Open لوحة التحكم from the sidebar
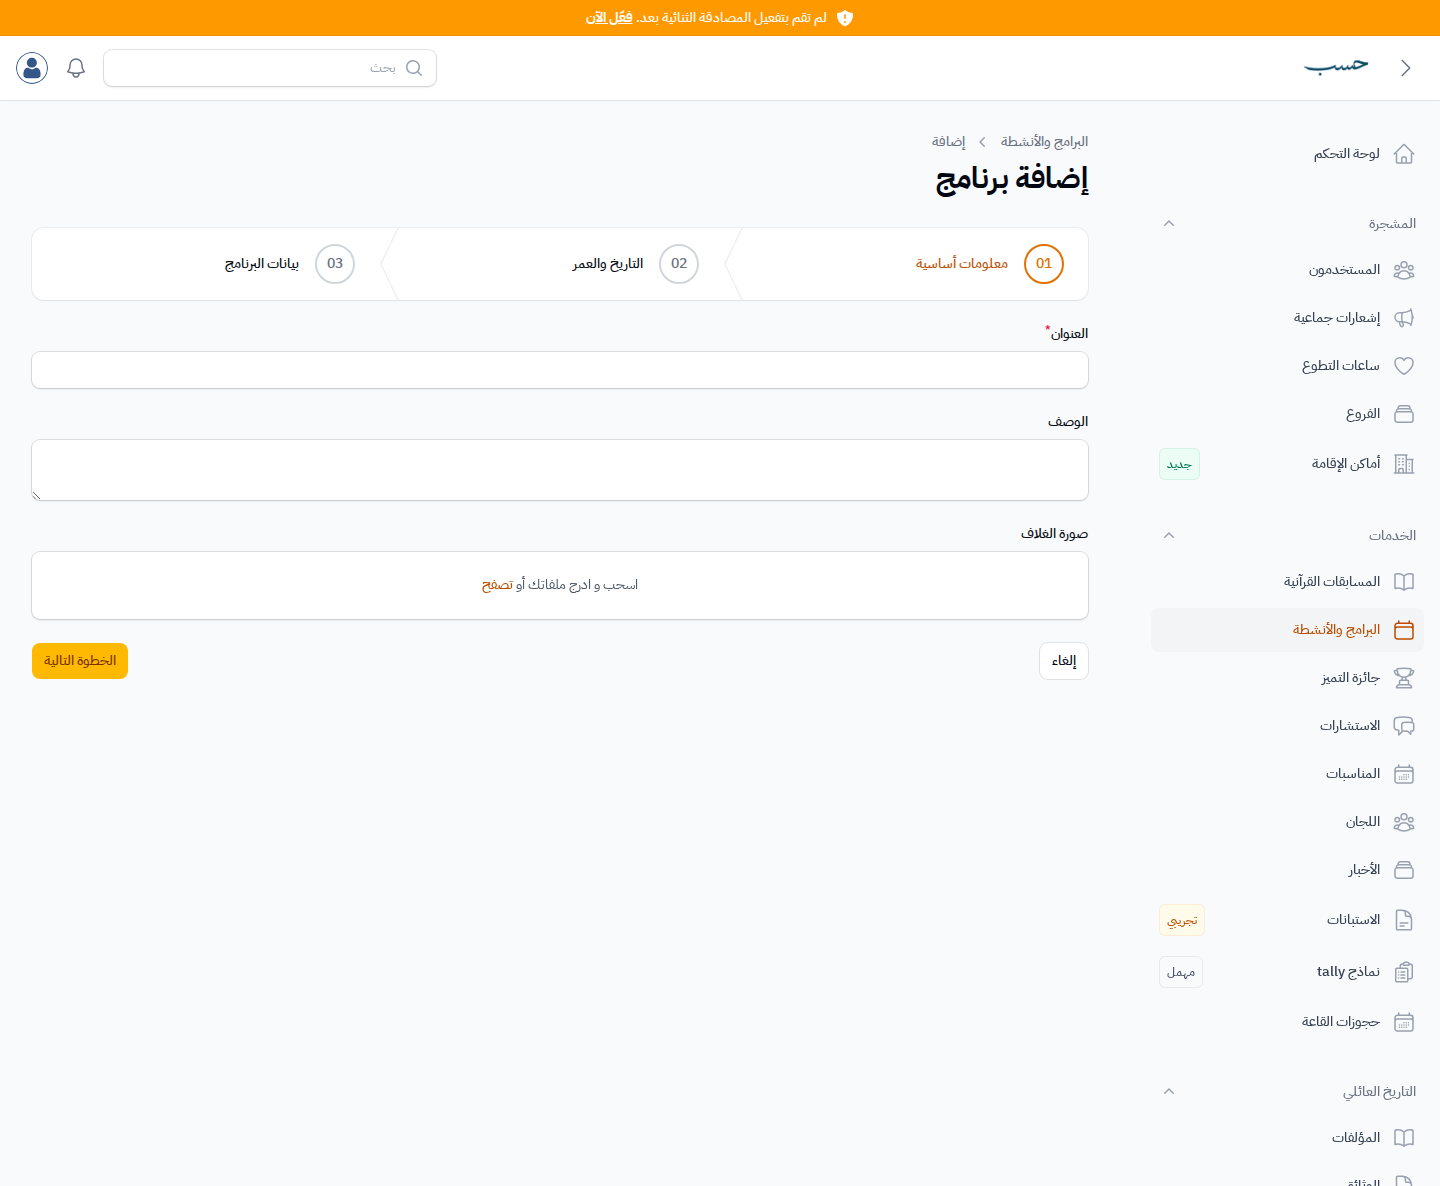The height and width of the screenshot is (1186, 1440). 1287,154
